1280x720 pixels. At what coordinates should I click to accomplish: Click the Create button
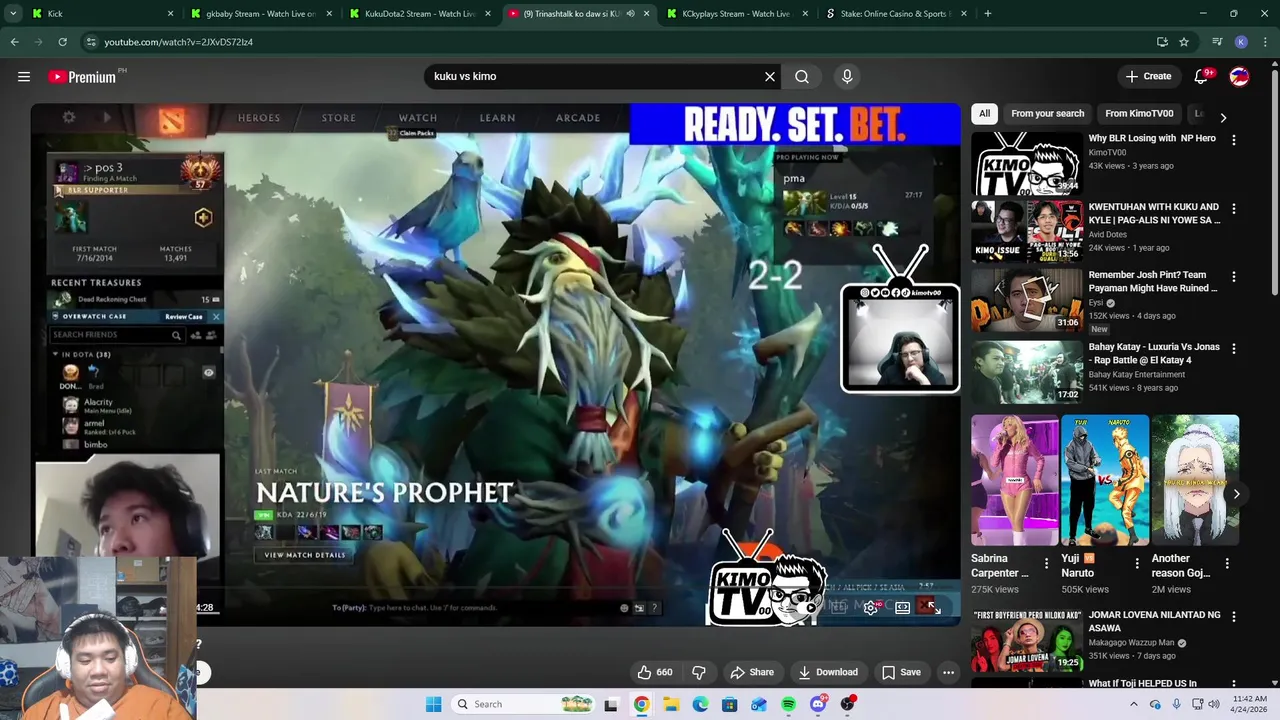[x=1147, y=76]
